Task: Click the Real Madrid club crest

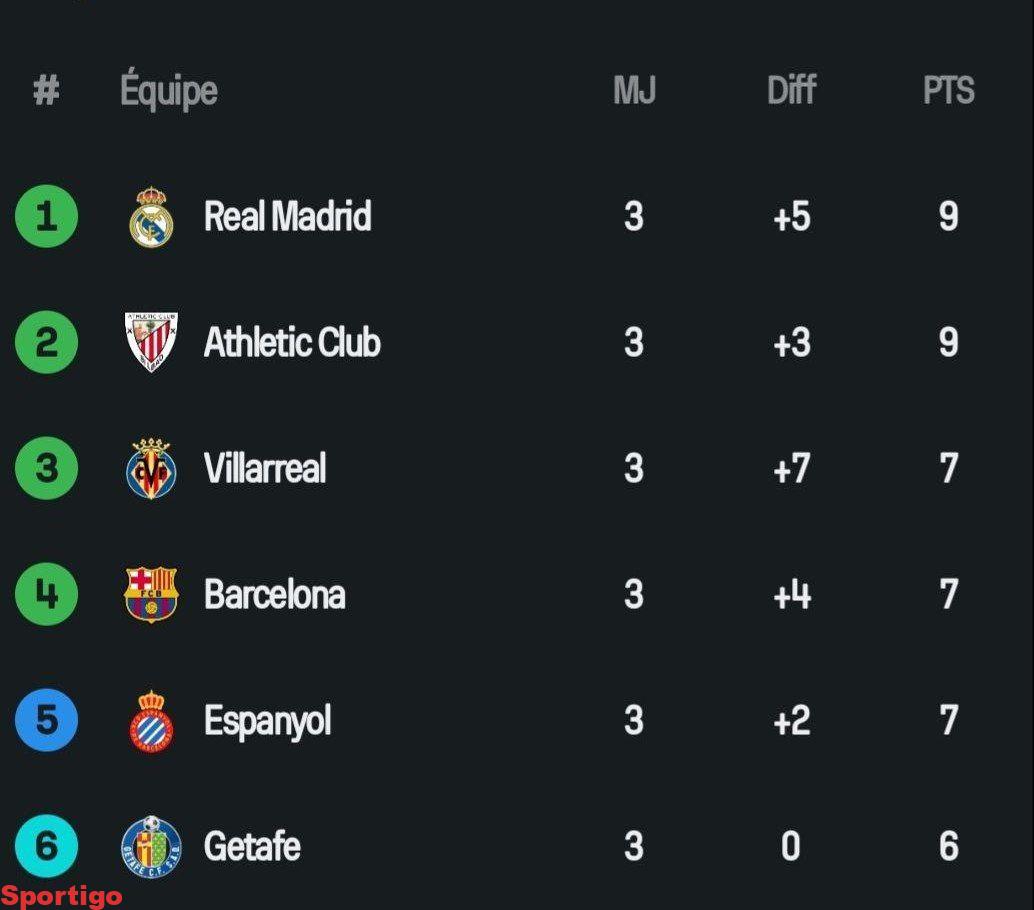Action: [x=151, y=217]
